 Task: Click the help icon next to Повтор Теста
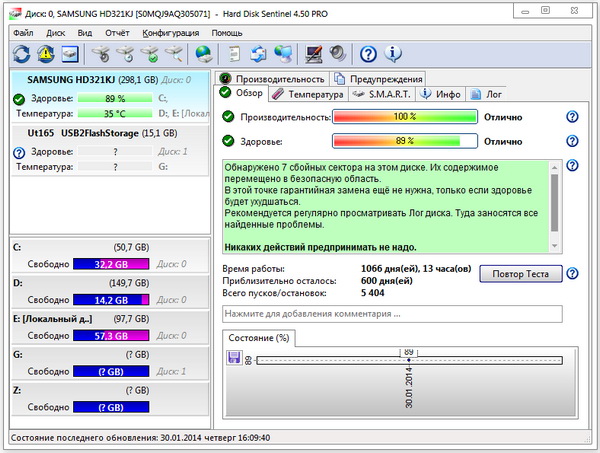click(572, 273)
